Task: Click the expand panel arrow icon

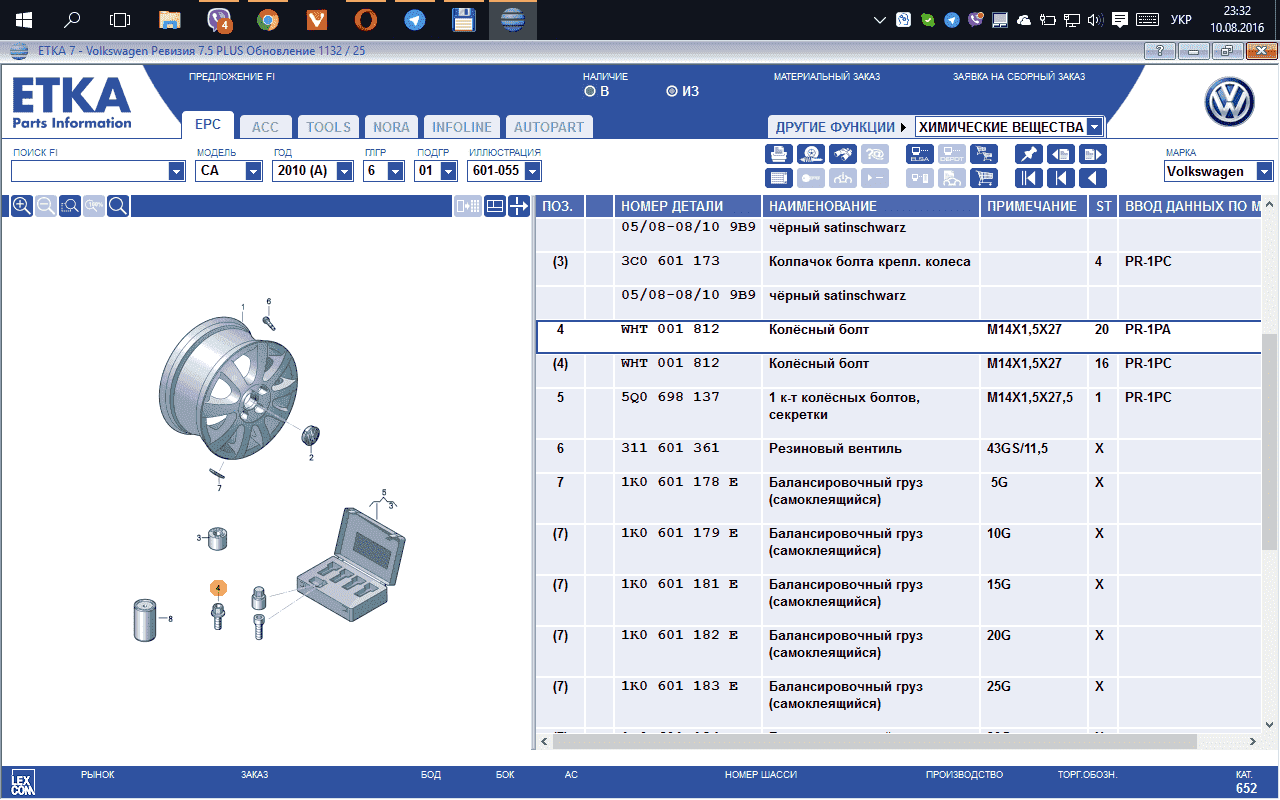Action: [x=519, y=206]
